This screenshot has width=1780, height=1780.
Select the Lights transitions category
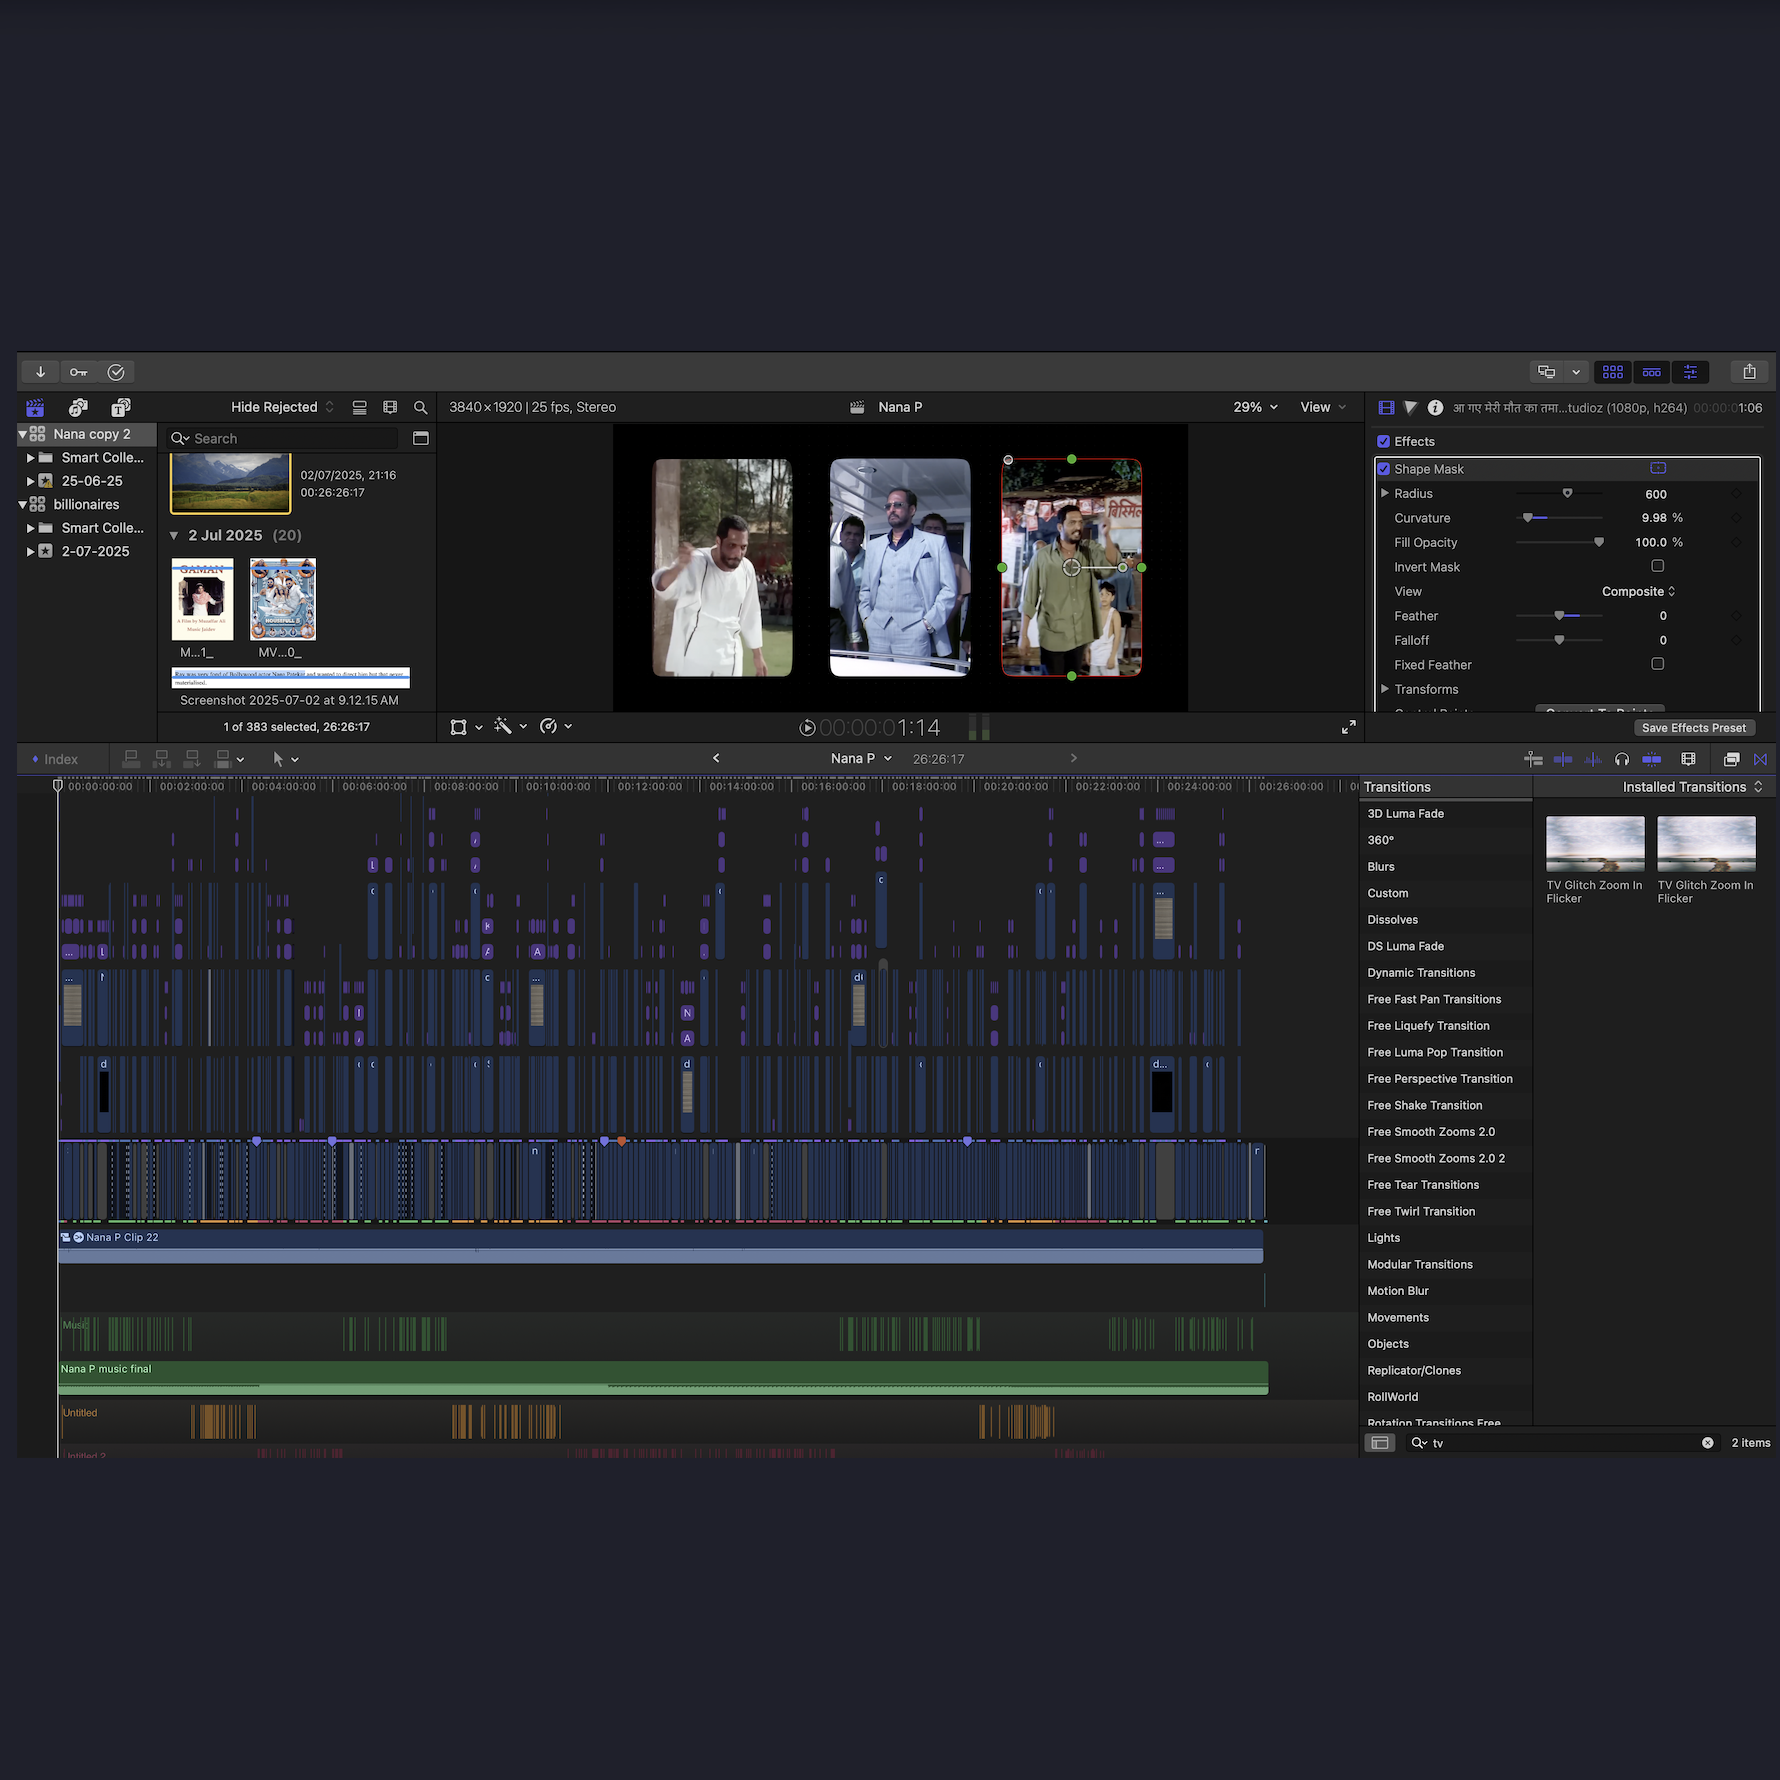tap(1384, 1238)
